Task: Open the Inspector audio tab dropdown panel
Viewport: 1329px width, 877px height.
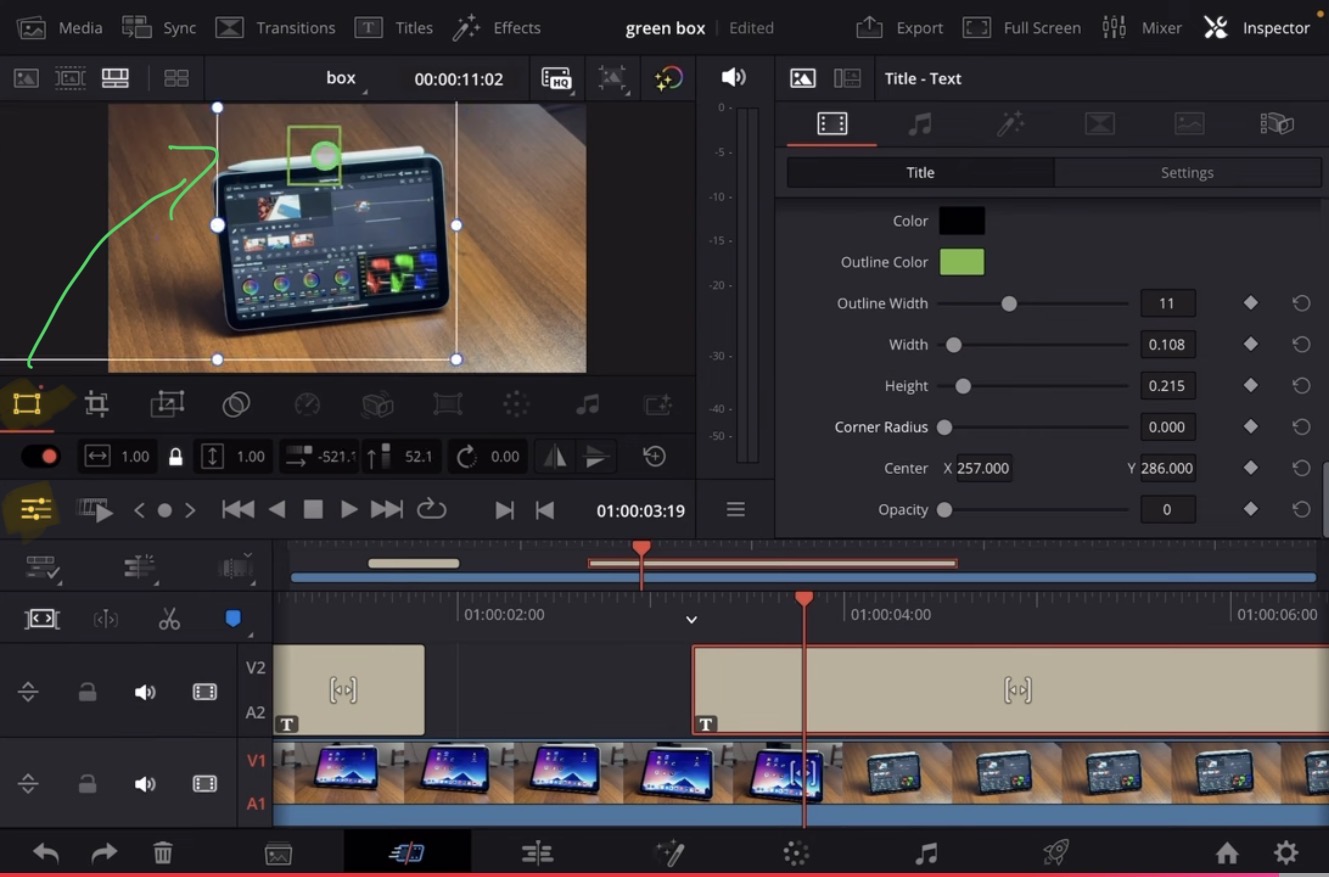Action: point(920,123)
